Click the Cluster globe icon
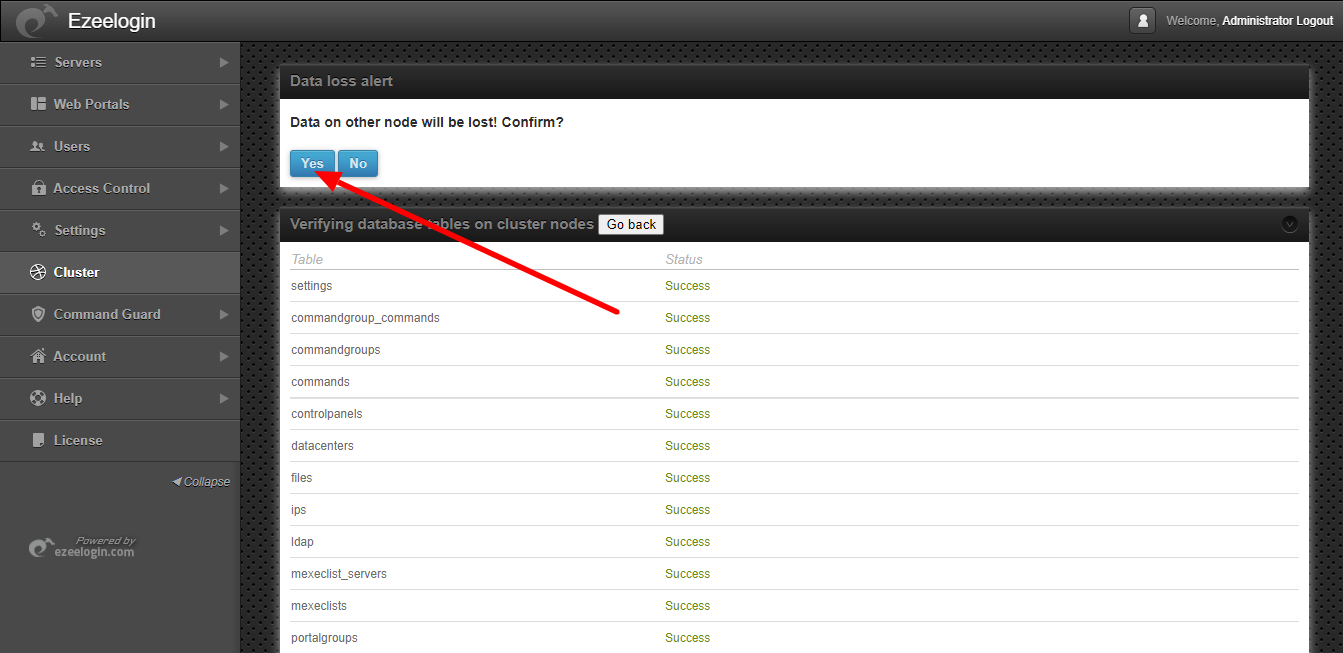 (x=39, y=272)
